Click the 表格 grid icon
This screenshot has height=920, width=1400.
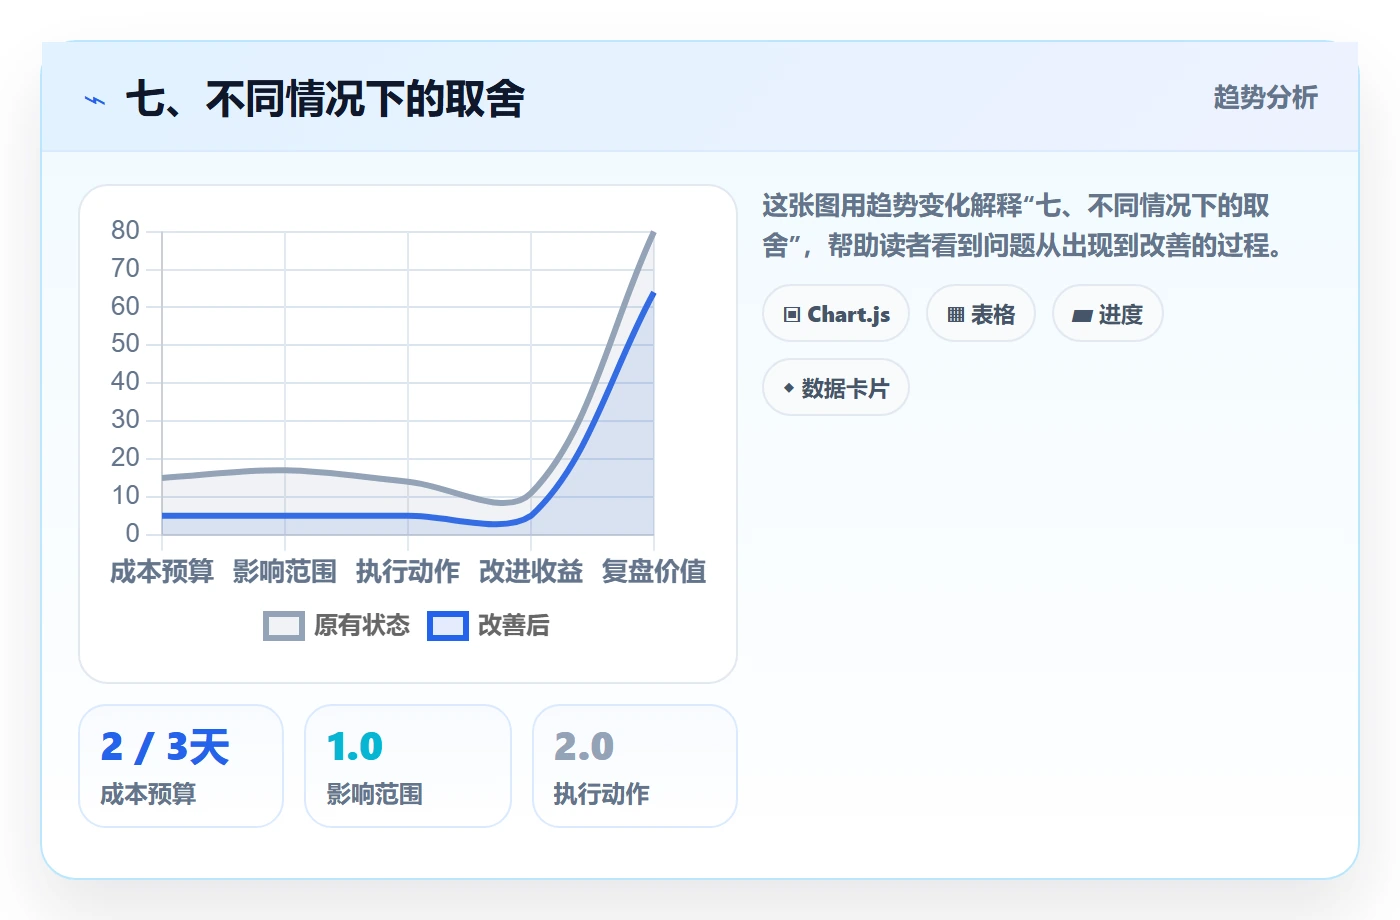(956, 315)
